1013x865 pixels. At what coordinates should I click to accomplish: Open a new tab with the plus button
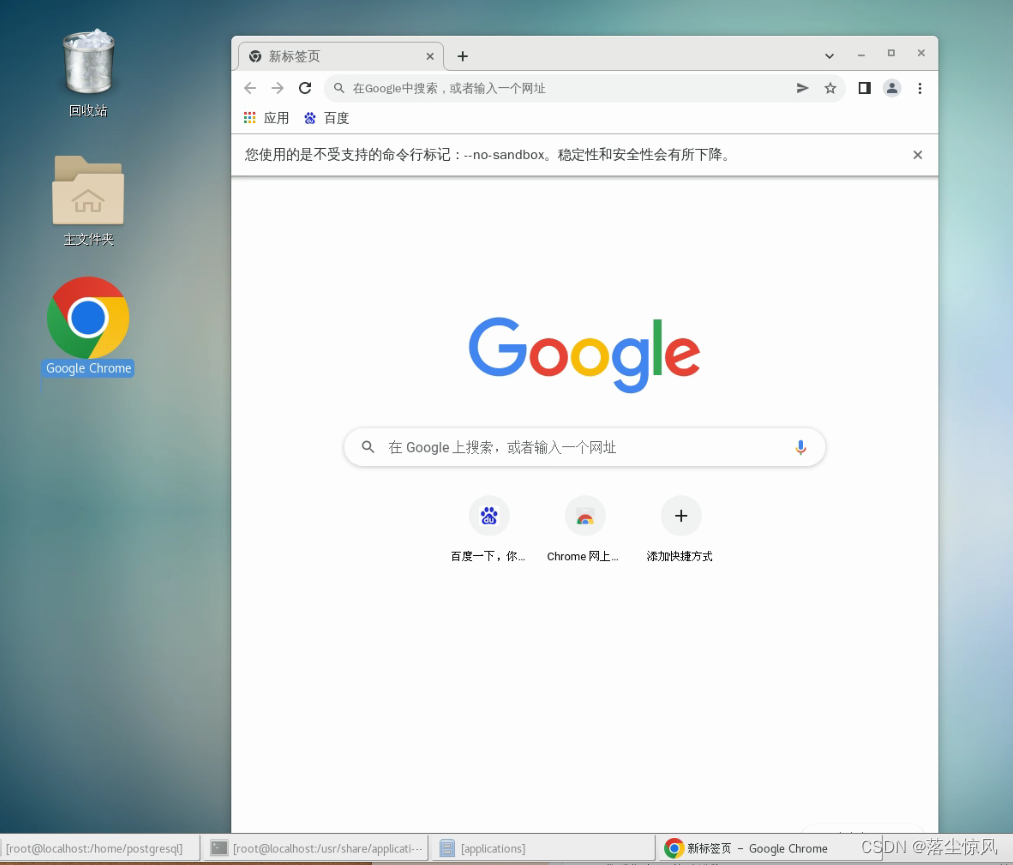pos(462,56)
